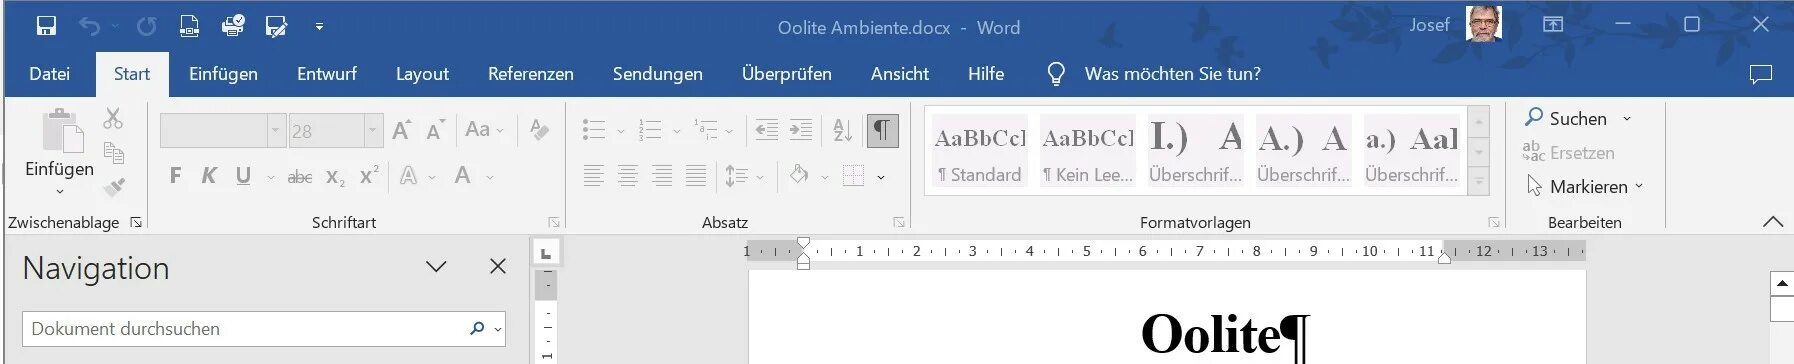Clear all formatting with the eraser icon

tap(539, 129)
